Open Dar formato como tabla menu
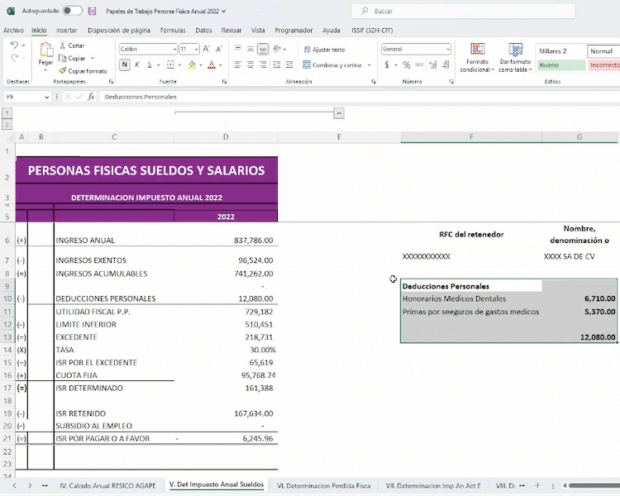The width and height of the screenshot is (620, 496). (515, 58)
